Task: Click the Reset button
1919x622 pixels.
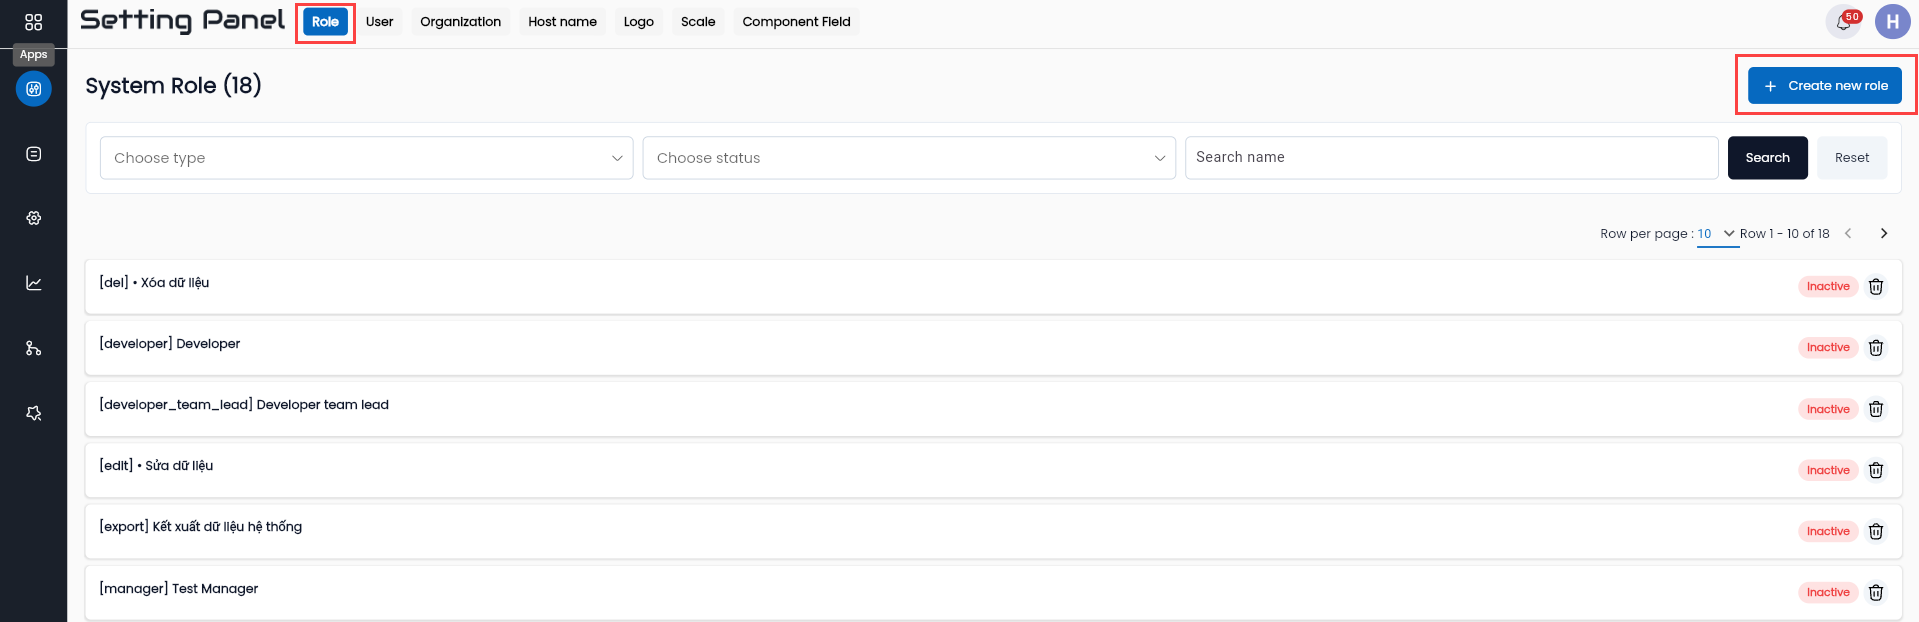Action: [1851, 158]
